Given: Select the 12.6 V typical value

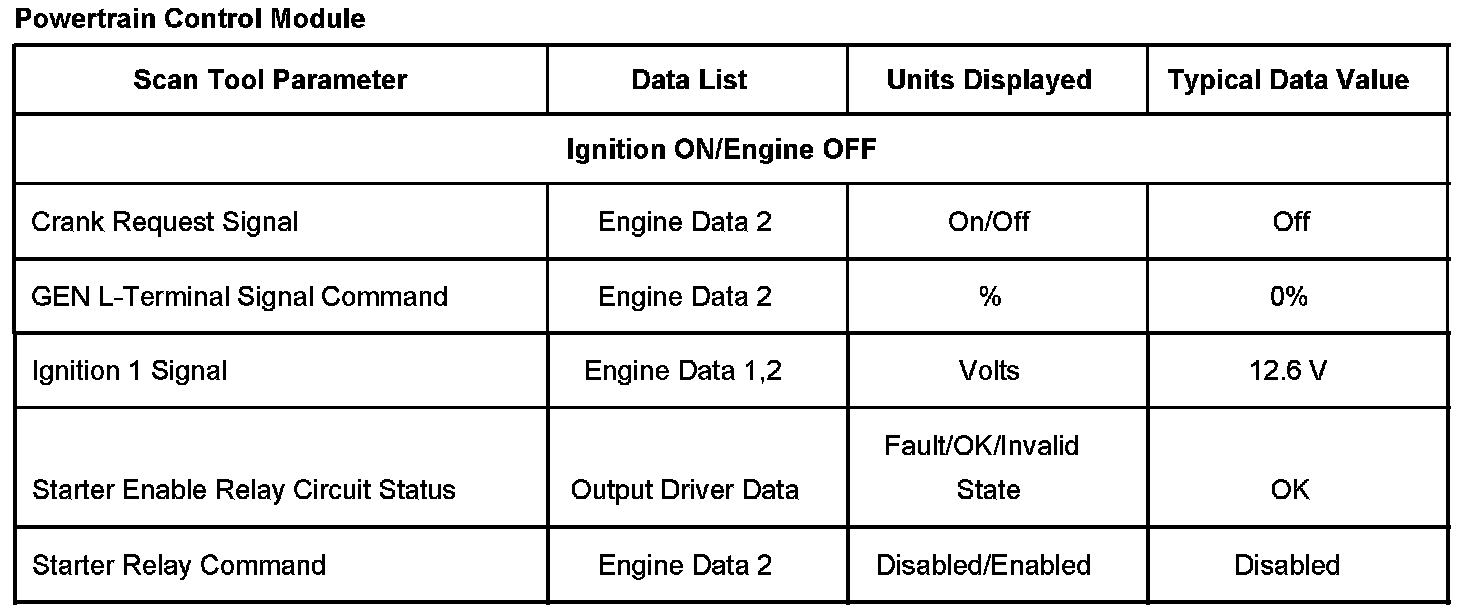Looking at the screenshot, I should 1288,371.
